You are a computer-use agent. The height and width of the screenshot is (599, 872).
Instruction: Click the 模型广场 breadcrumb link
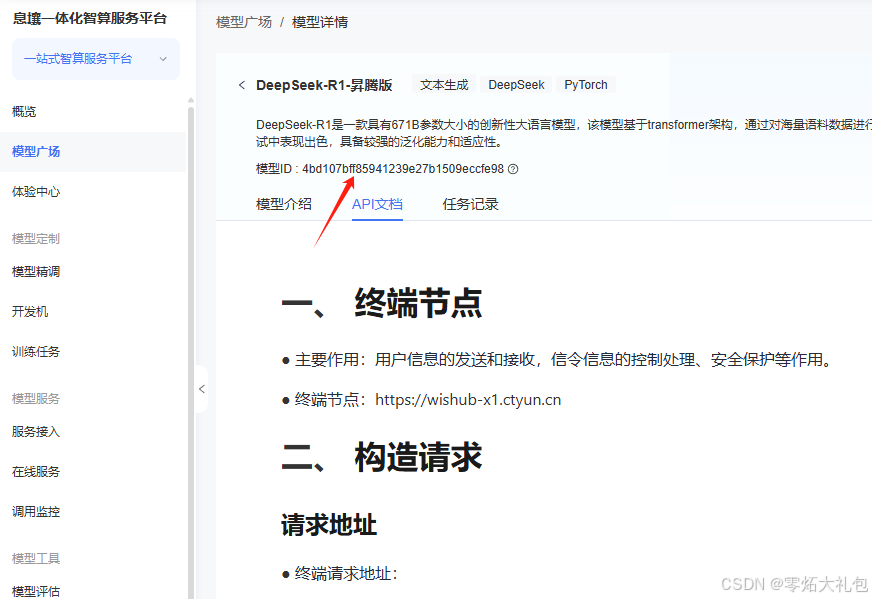[244, 22]
